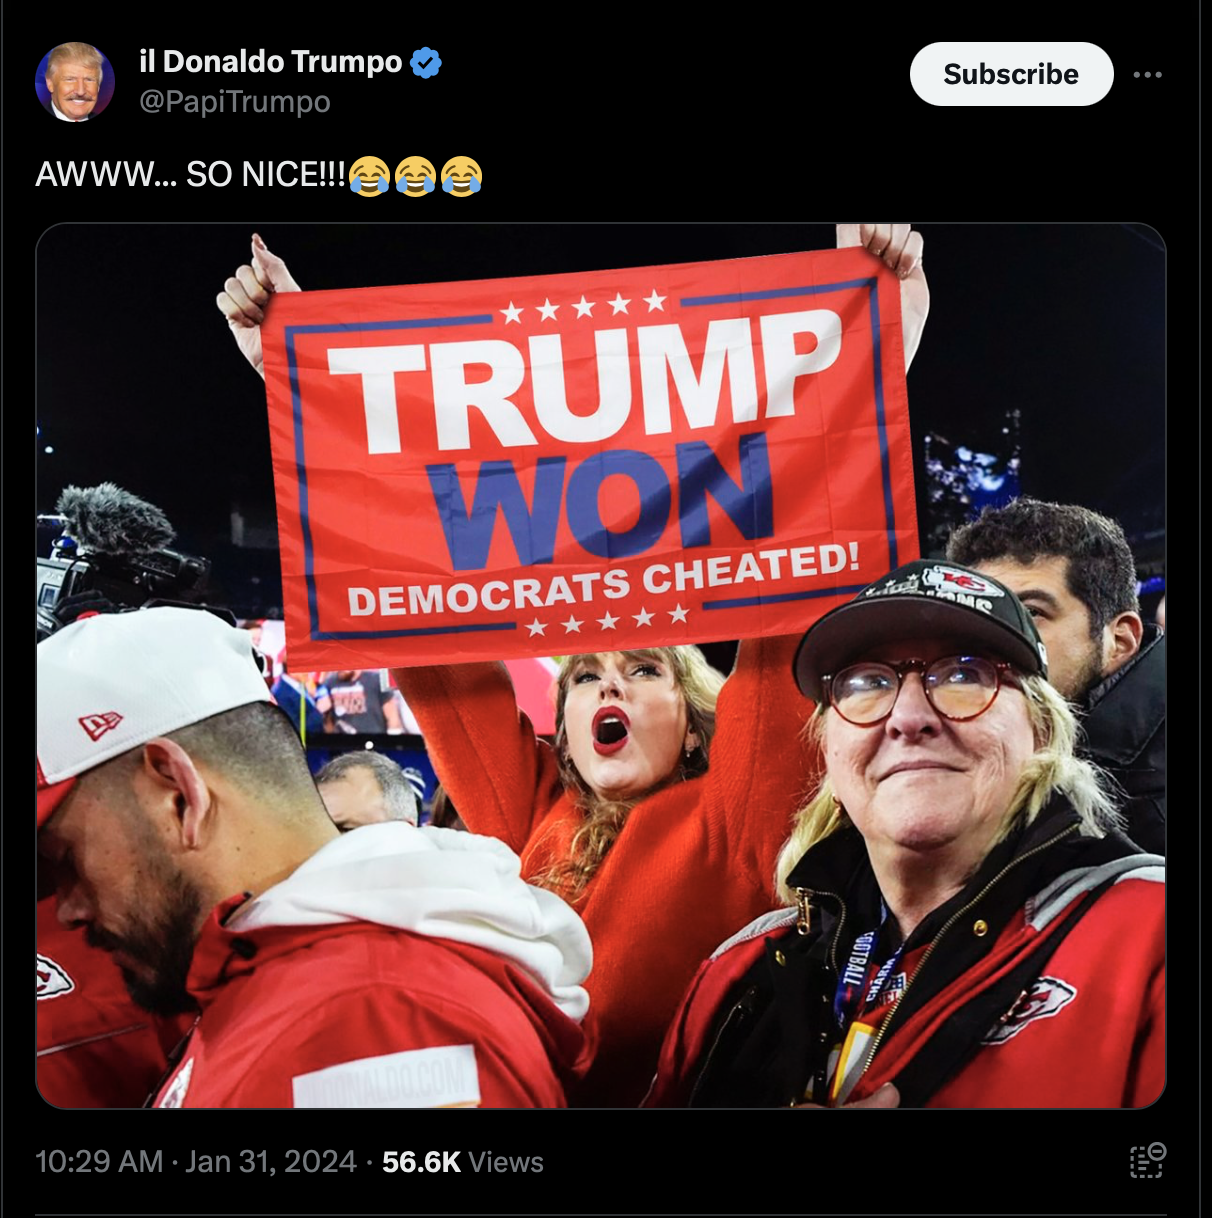Click the DONALDO.COM watermark on the photo
The height and width of the screenshot is (1218, 1212).
(x=386, y=1079)
